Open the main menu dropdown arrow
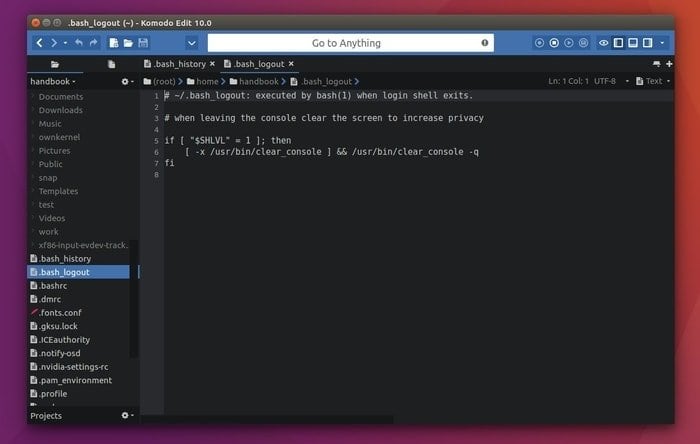700x444 pixels. (x=662, y=43)
